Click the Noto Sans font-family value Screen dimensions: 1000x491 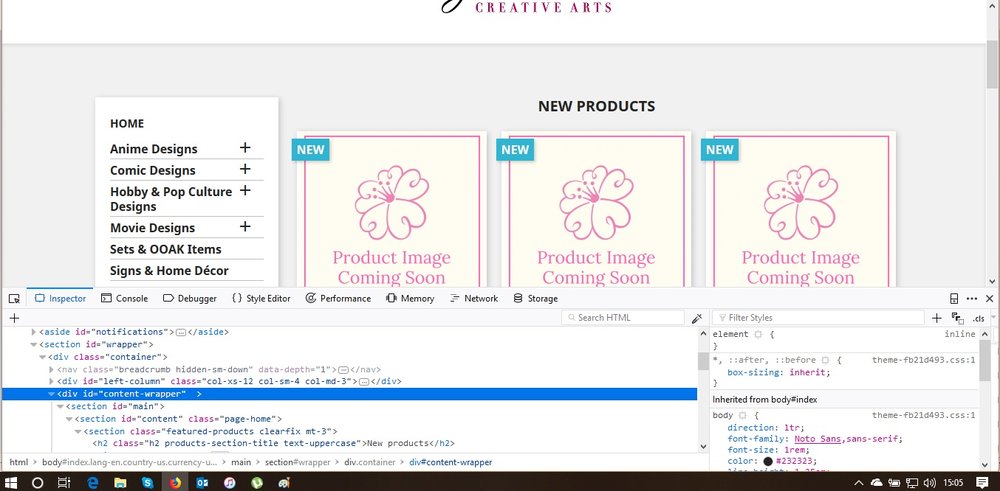point(819,439)
